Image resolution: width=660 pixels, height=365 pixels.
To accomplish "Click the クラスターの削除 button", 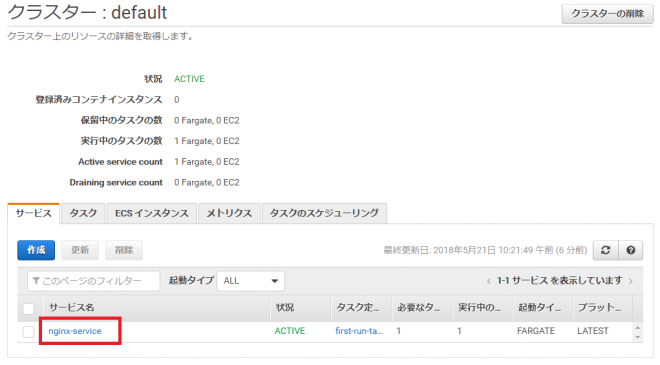I will 607,14.
